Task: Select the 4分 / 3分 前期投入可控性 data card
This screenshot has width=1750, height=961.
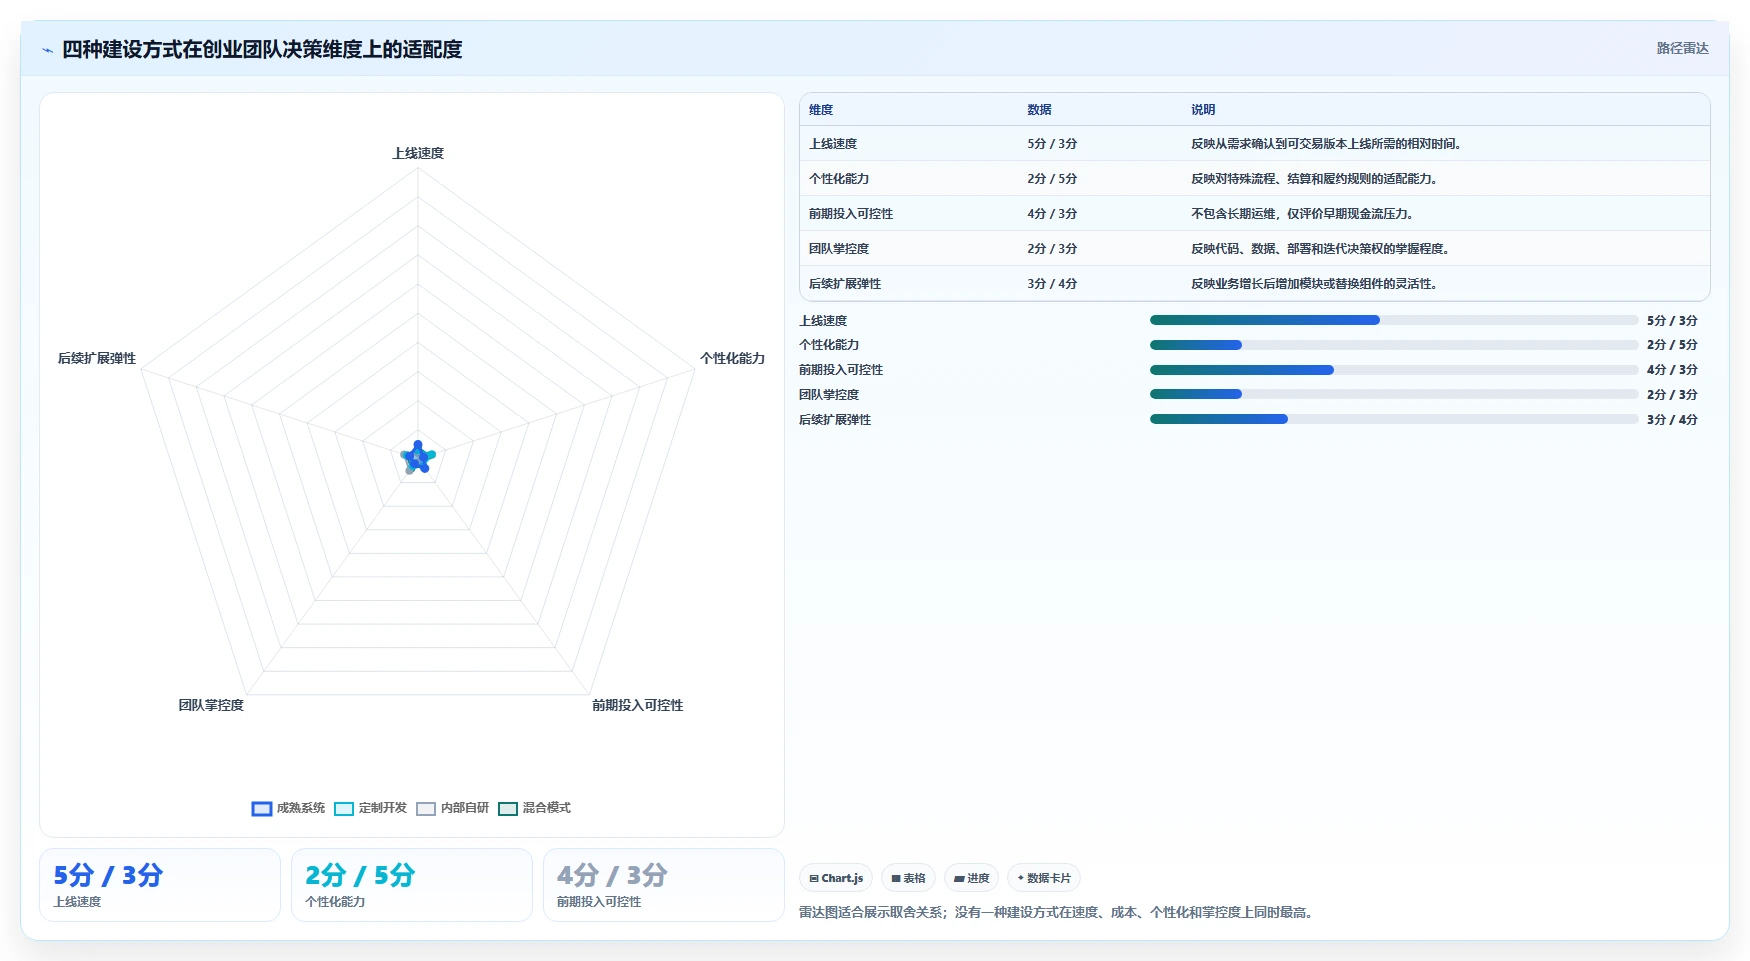Action: (x=664, y=885)
